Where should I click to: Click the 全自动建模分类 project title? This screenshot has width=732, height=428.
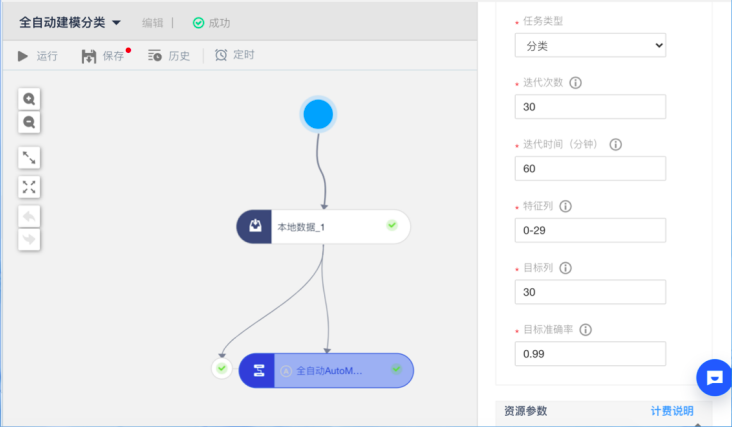point(62,22)
